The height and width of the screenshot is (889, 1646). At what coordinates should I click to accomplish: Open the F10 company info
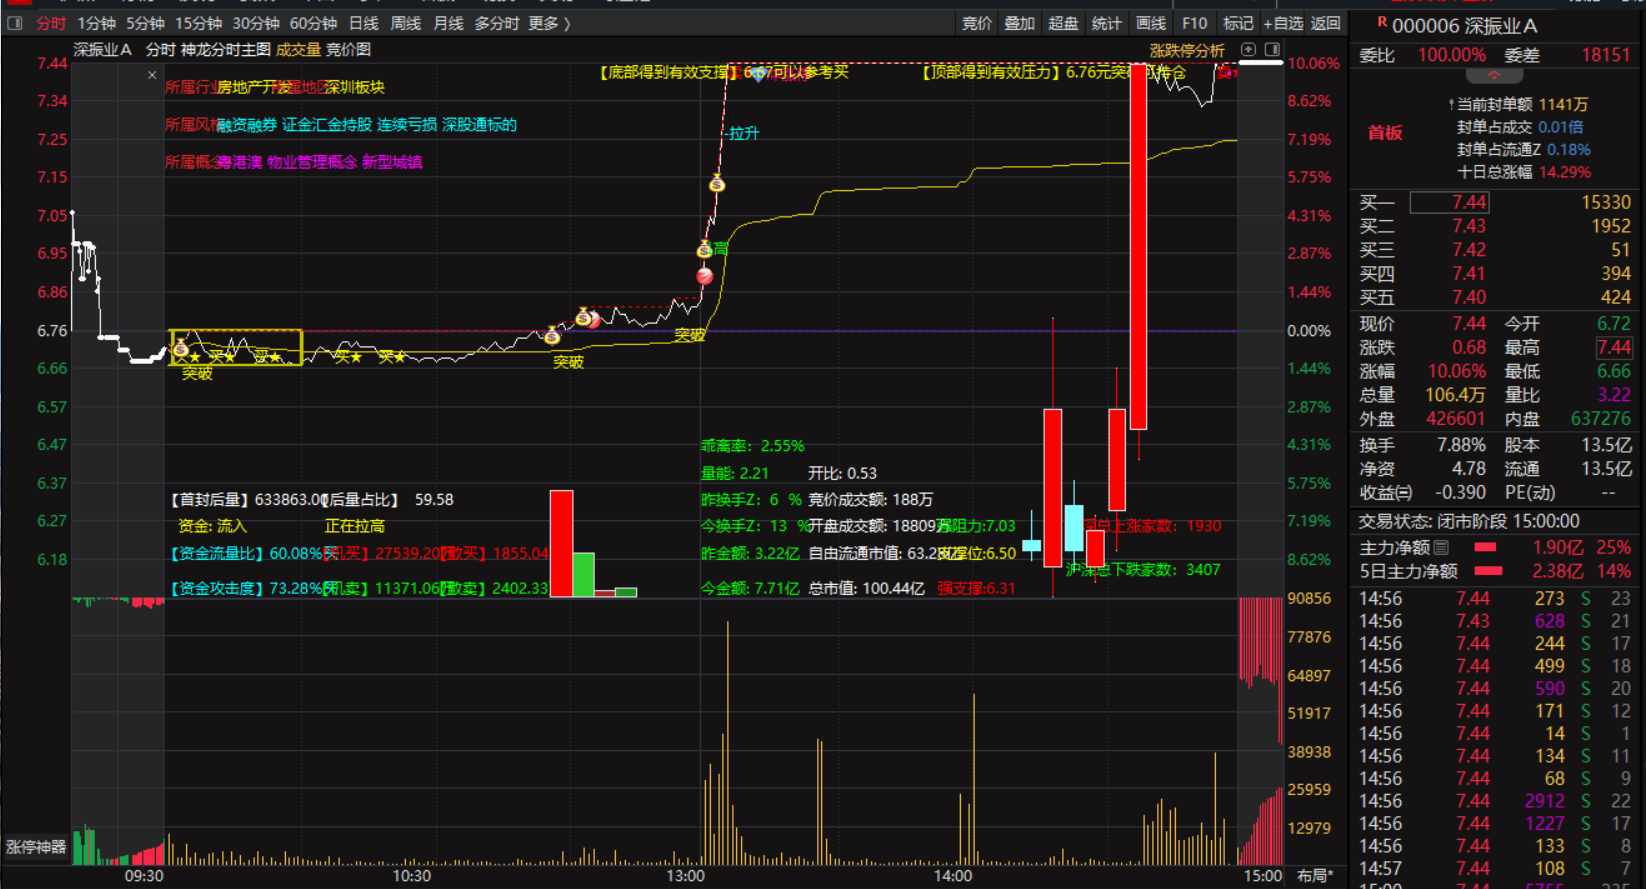(1194, 23)
